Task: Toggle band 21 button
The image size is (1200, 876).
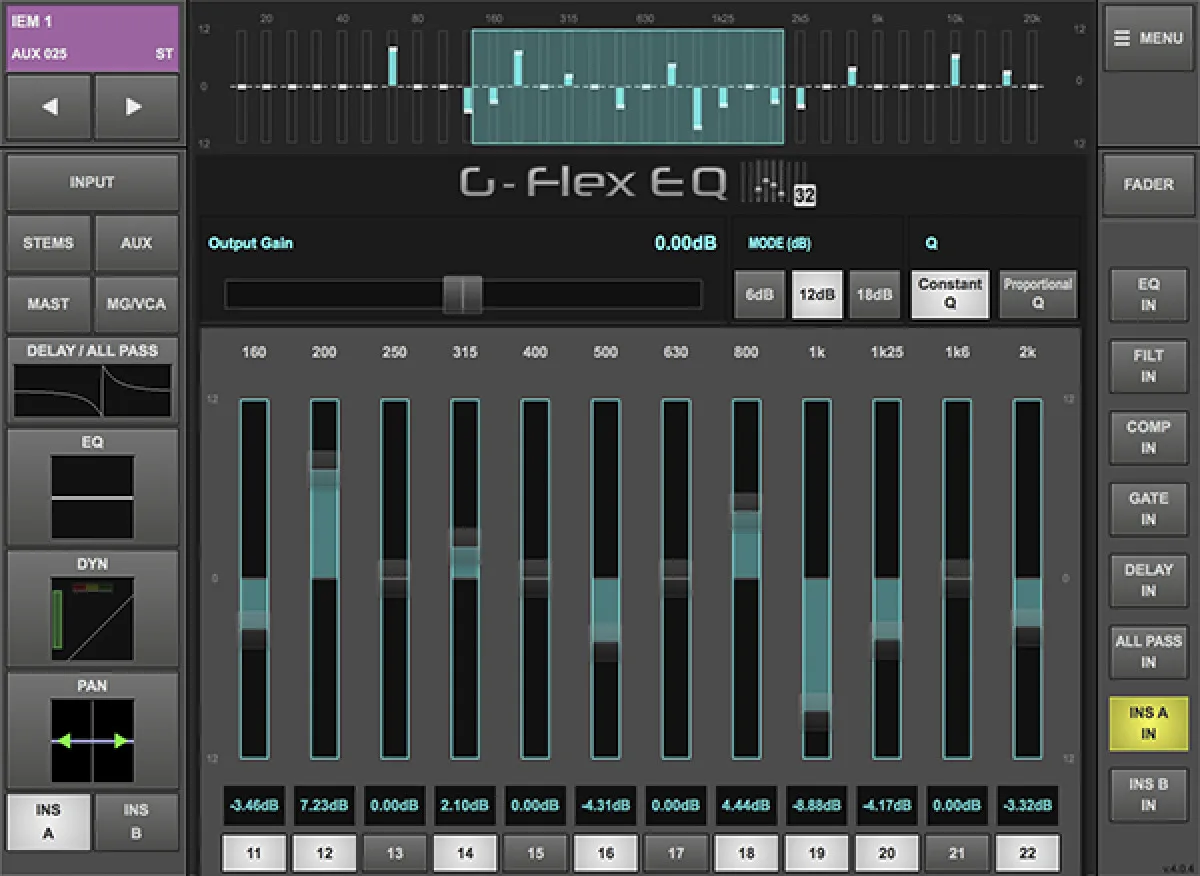Action: 957,854
